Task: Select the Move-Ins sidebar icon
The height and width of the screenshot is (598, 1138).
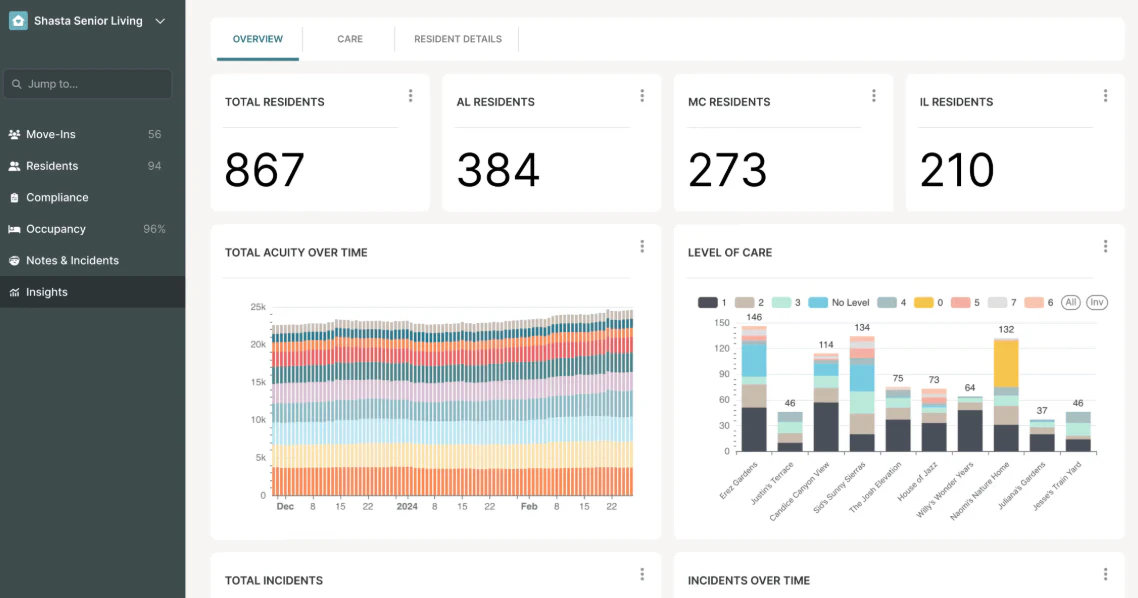Action: 15,134
